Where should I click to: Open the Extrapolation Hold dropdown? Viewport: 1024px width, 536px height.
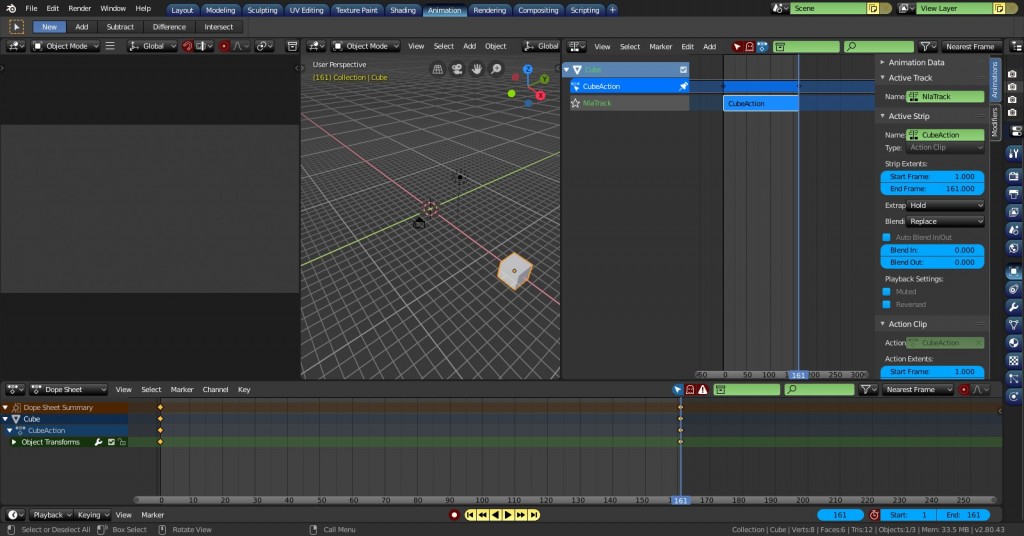[945, 205]
